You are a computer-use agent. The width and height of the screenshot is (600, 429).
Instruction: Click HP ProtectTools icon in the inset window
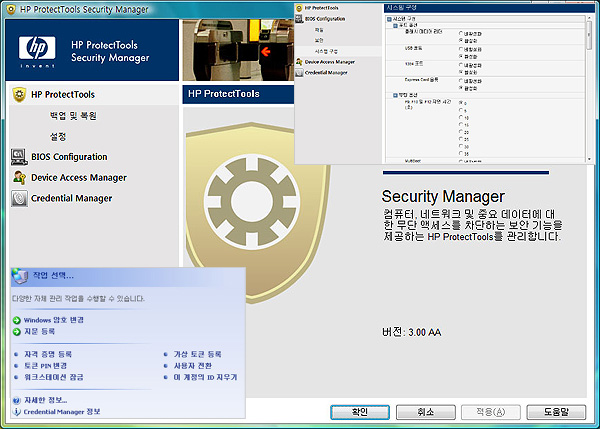[x=299, y=8]
